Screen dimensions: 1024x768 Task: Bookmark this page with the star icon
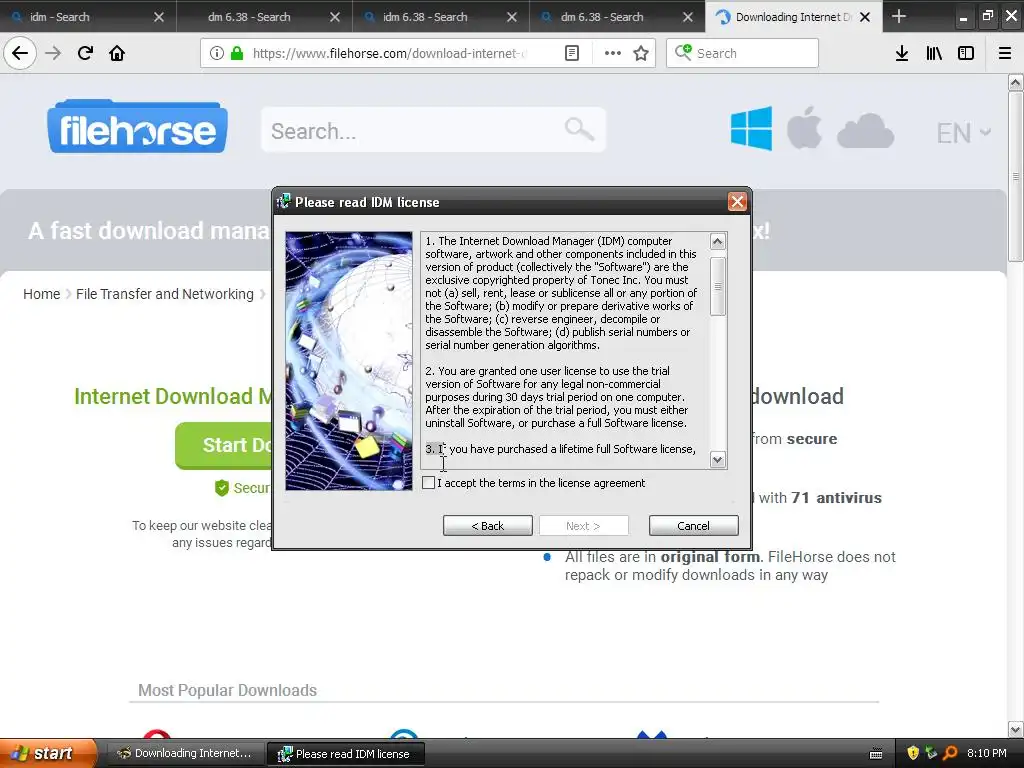tap(641, 53)
